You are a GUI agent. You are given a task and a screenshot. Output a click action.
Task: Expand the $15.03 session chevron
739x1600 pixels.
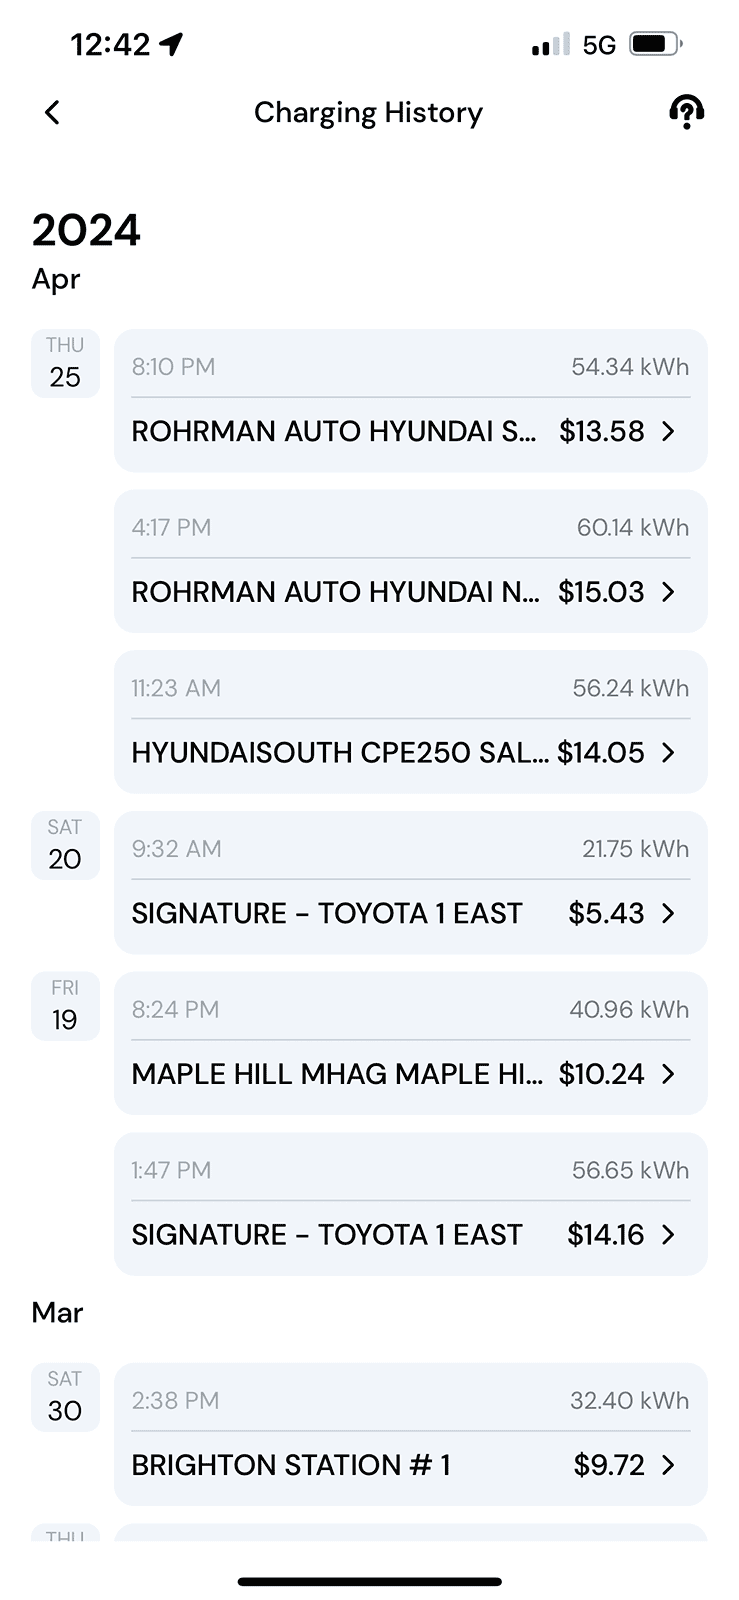(669, 592)
